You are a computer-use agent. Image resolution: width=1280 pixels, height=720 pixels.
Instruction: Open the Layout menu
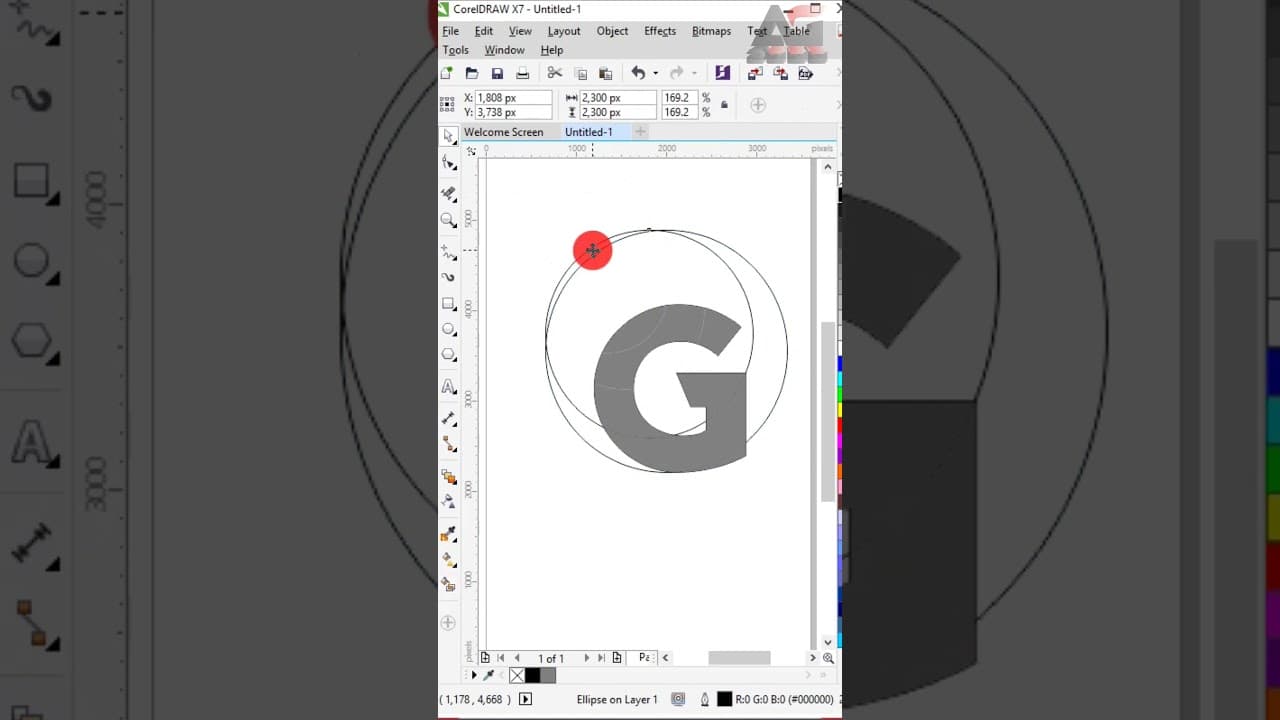pyautogui.click(x=564, y=31)
